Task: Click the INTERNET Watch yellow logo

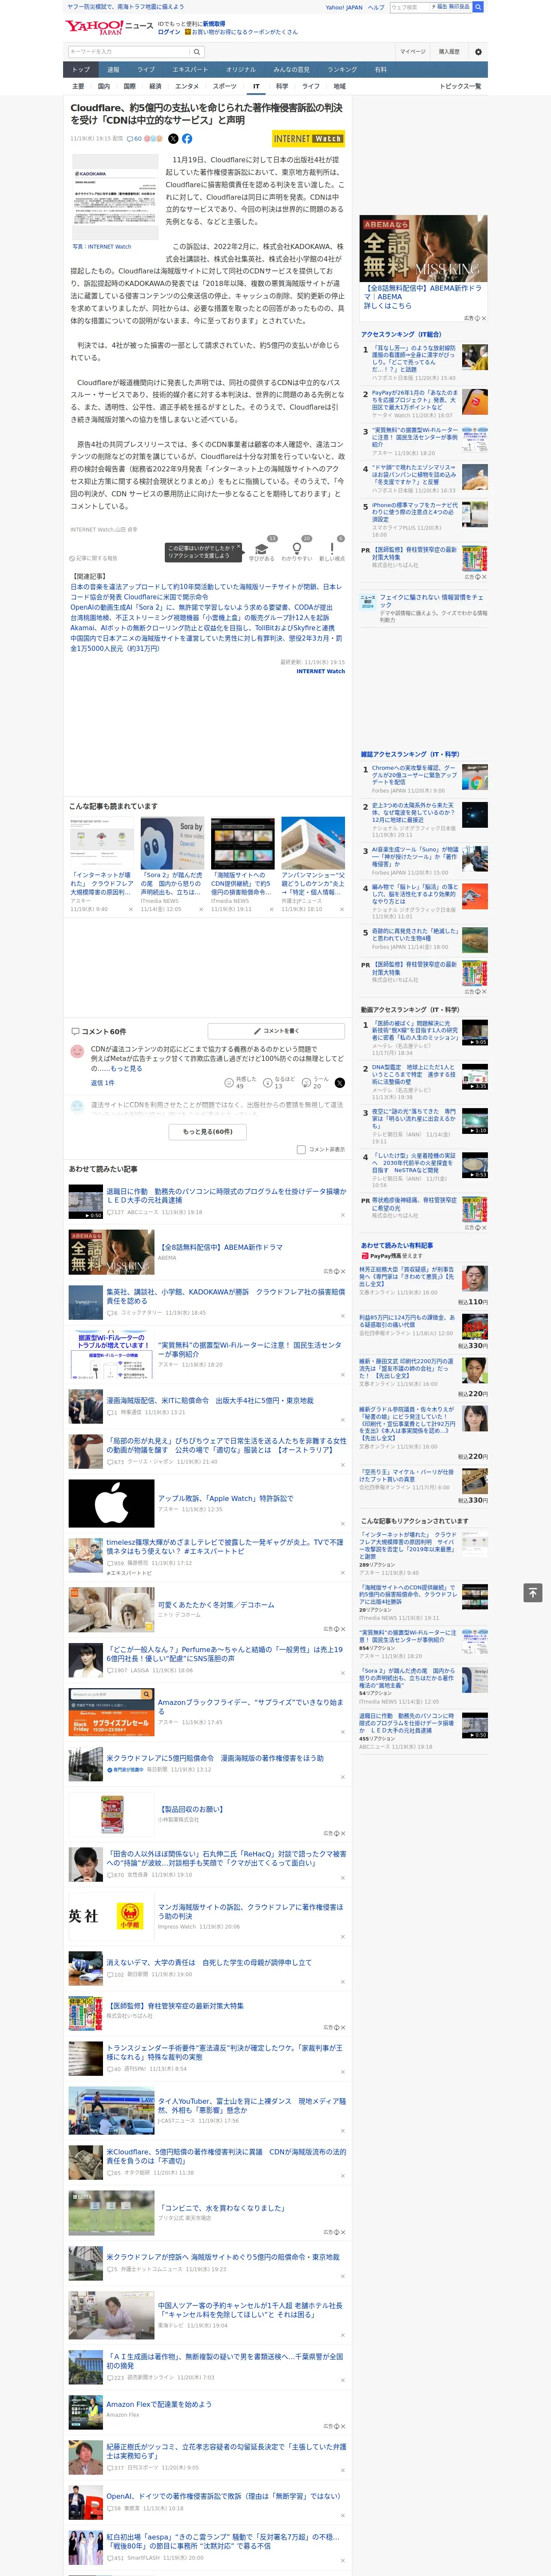Action: [x=308, y=139]
